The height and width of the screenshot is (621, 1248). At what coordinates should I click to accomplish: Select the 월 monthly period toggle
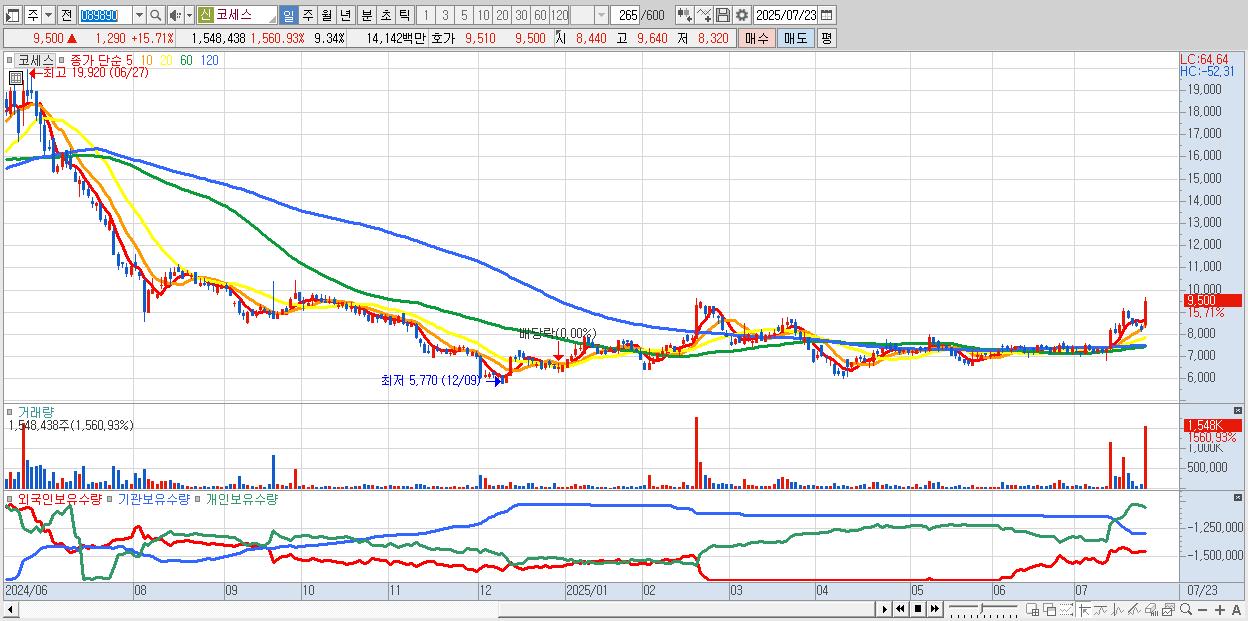click(327, 15)
